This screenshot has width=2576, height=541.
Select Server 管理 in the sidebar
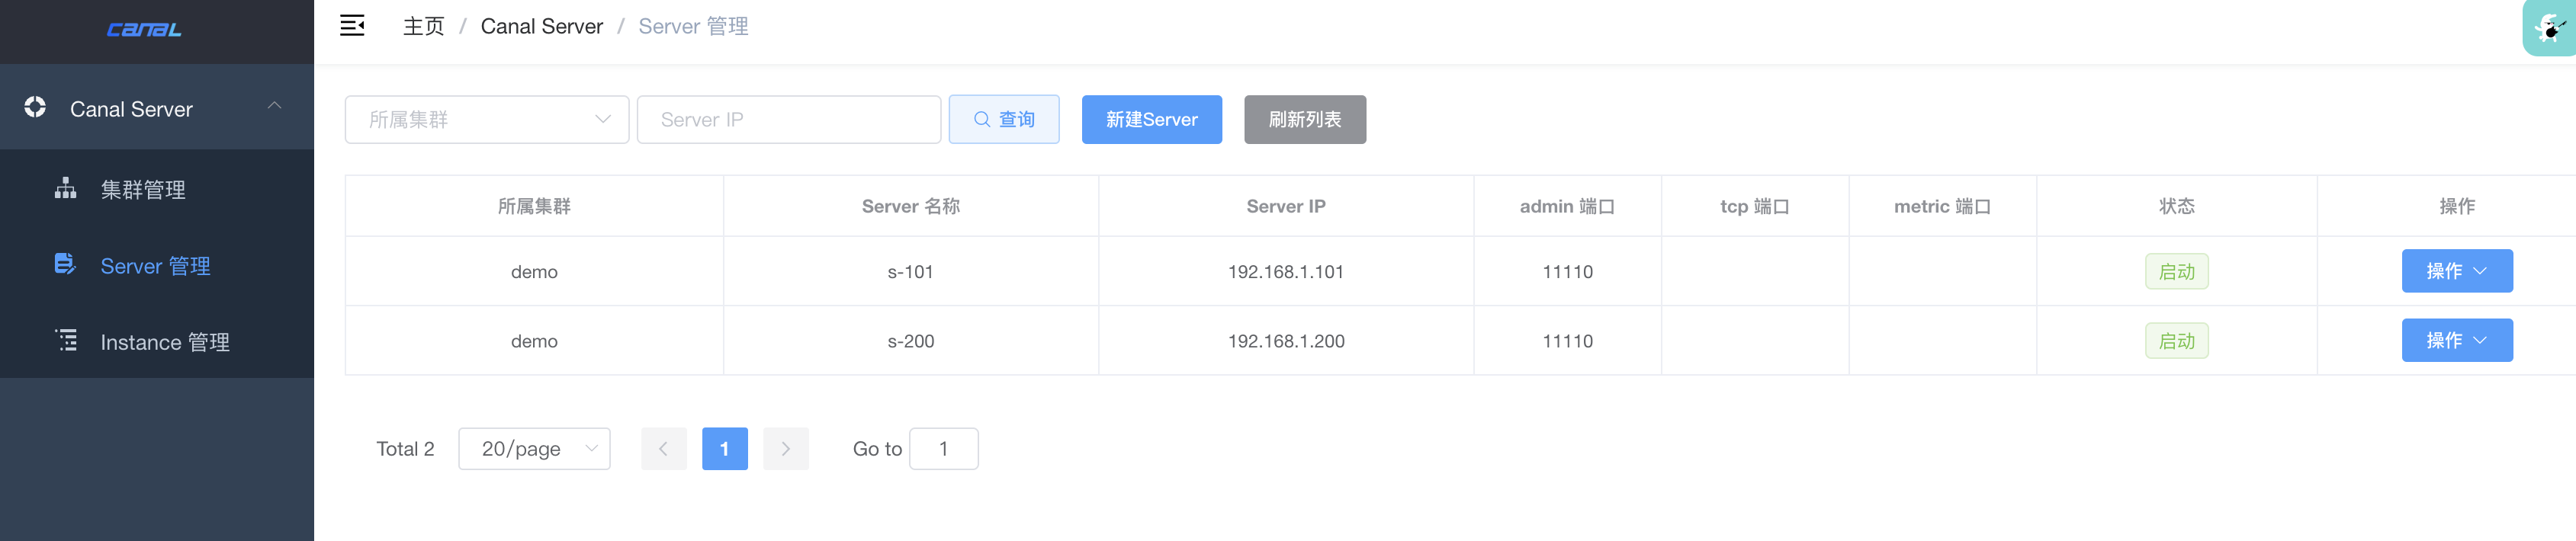[x=156, y=266]
